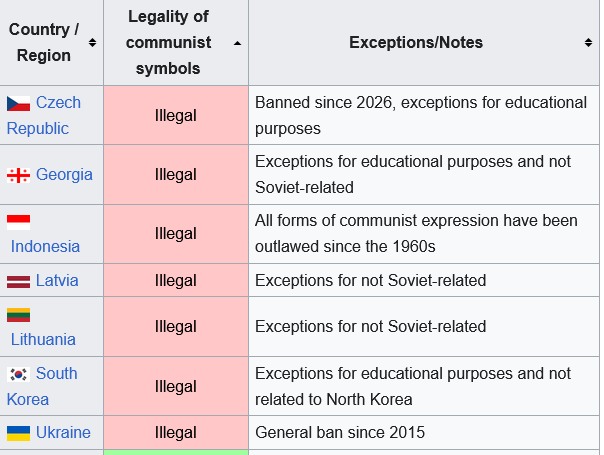Viewport: 604px width, 455px height.
Task: Open the Ukraine link
Action: click(63, 433)
